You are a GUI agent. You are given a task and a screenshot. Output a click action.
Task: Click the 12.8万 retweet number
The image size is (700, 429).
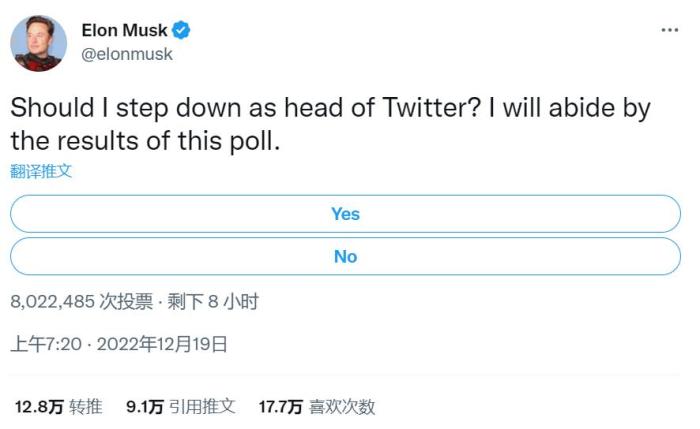pos(38,407)
